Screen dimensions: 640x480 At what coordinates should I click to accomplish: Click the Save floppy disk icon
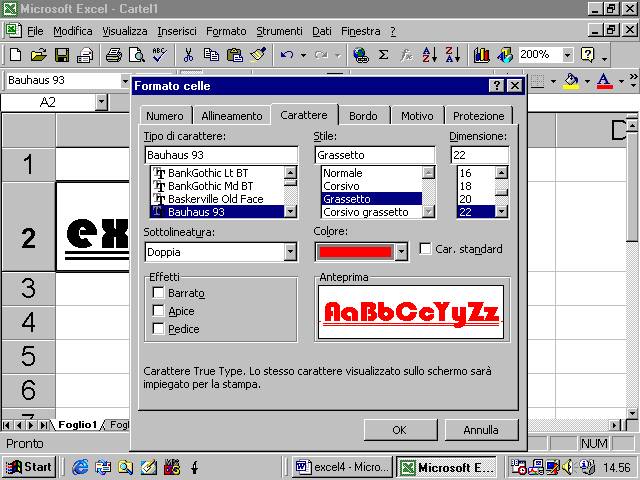(x=62, y=55)
